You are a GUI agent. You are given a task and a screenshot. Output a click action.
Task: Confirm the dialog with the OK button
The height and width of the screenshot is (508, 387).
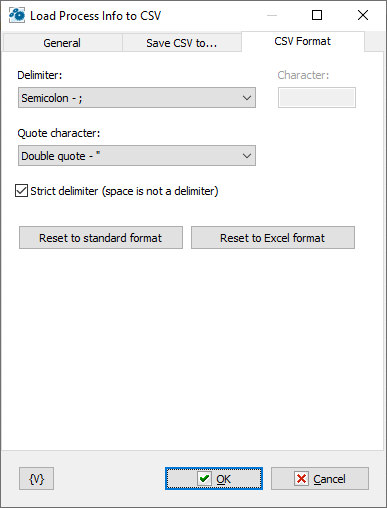point(214,479)
